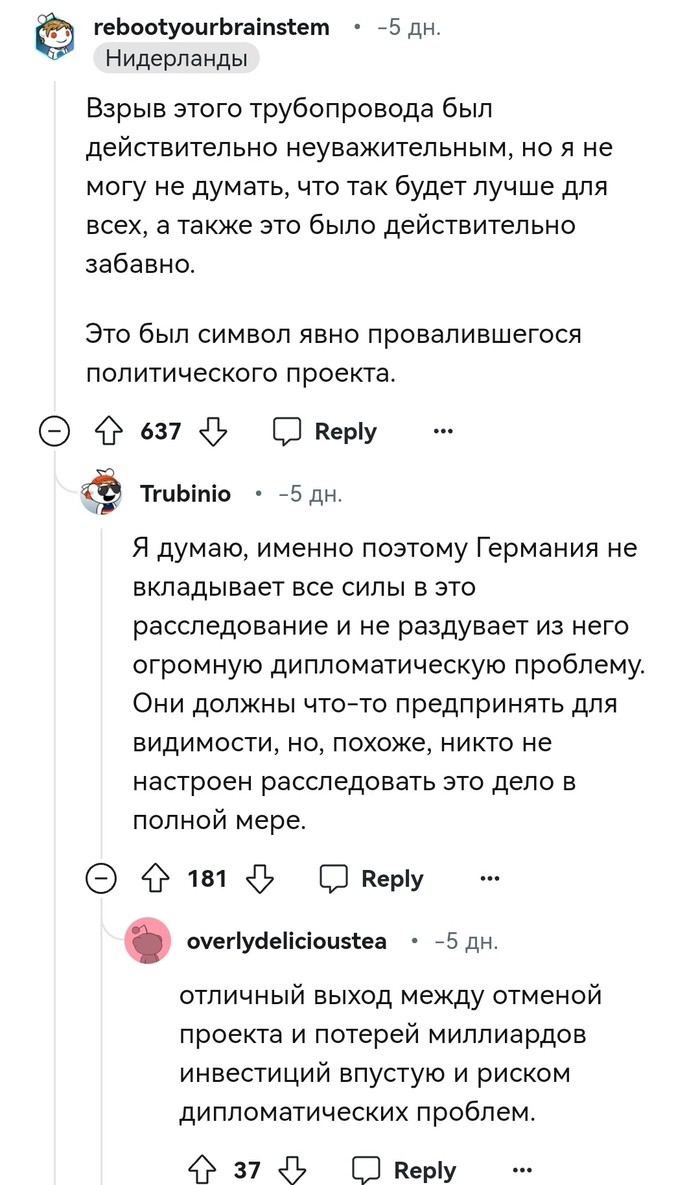The image size is (700, 1185).
Task: Show more options on overlydelicioustea's comment
Action: click(x=521, y=1170)
